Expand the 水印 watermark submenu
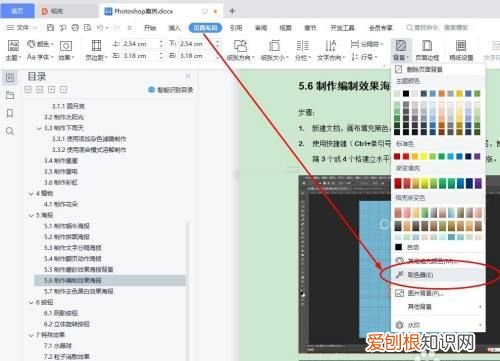The width and height of the screenshot is (500, 361). [x=438, y=325]
